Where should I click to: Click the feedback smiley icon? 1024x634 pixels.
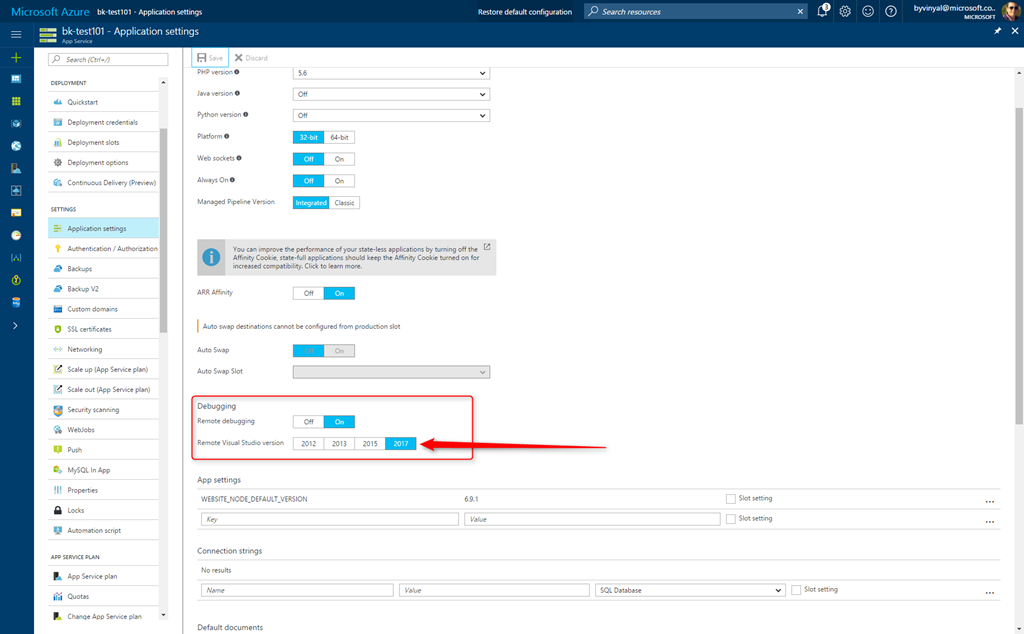(868, 11)
